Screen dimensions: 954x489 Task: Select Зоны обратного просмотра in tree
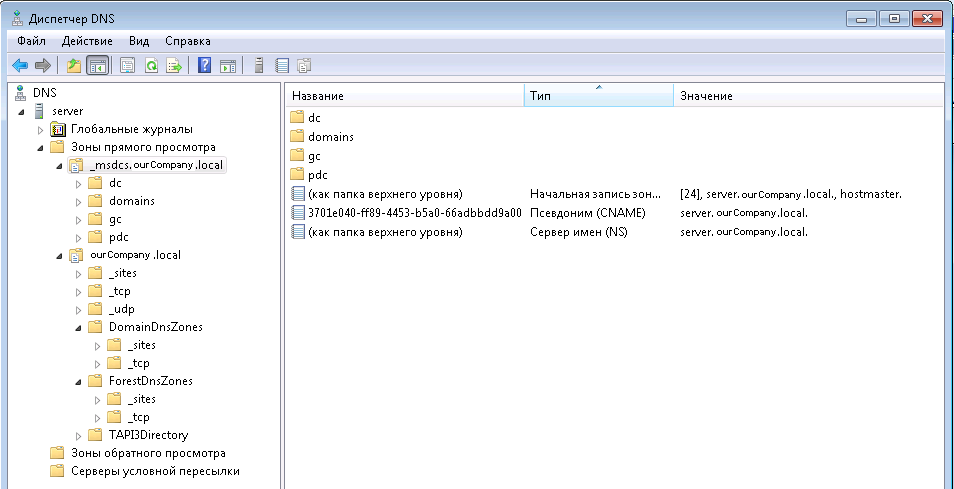pyautogui.click(x=148, y=453)
